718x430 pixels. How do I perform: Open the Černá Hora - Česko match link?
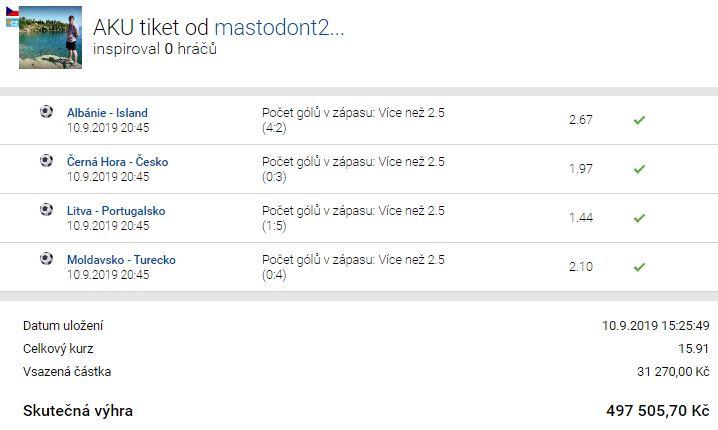coord(117,162)
